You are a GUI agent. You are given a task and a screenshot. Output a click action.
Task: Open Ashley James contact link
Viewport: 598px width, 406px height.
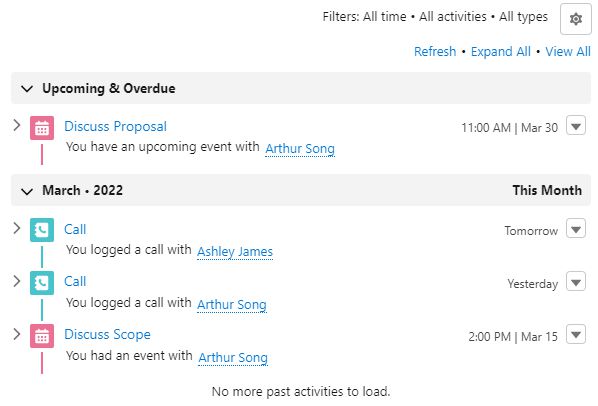pyautogui.click(x=235, y=252)
